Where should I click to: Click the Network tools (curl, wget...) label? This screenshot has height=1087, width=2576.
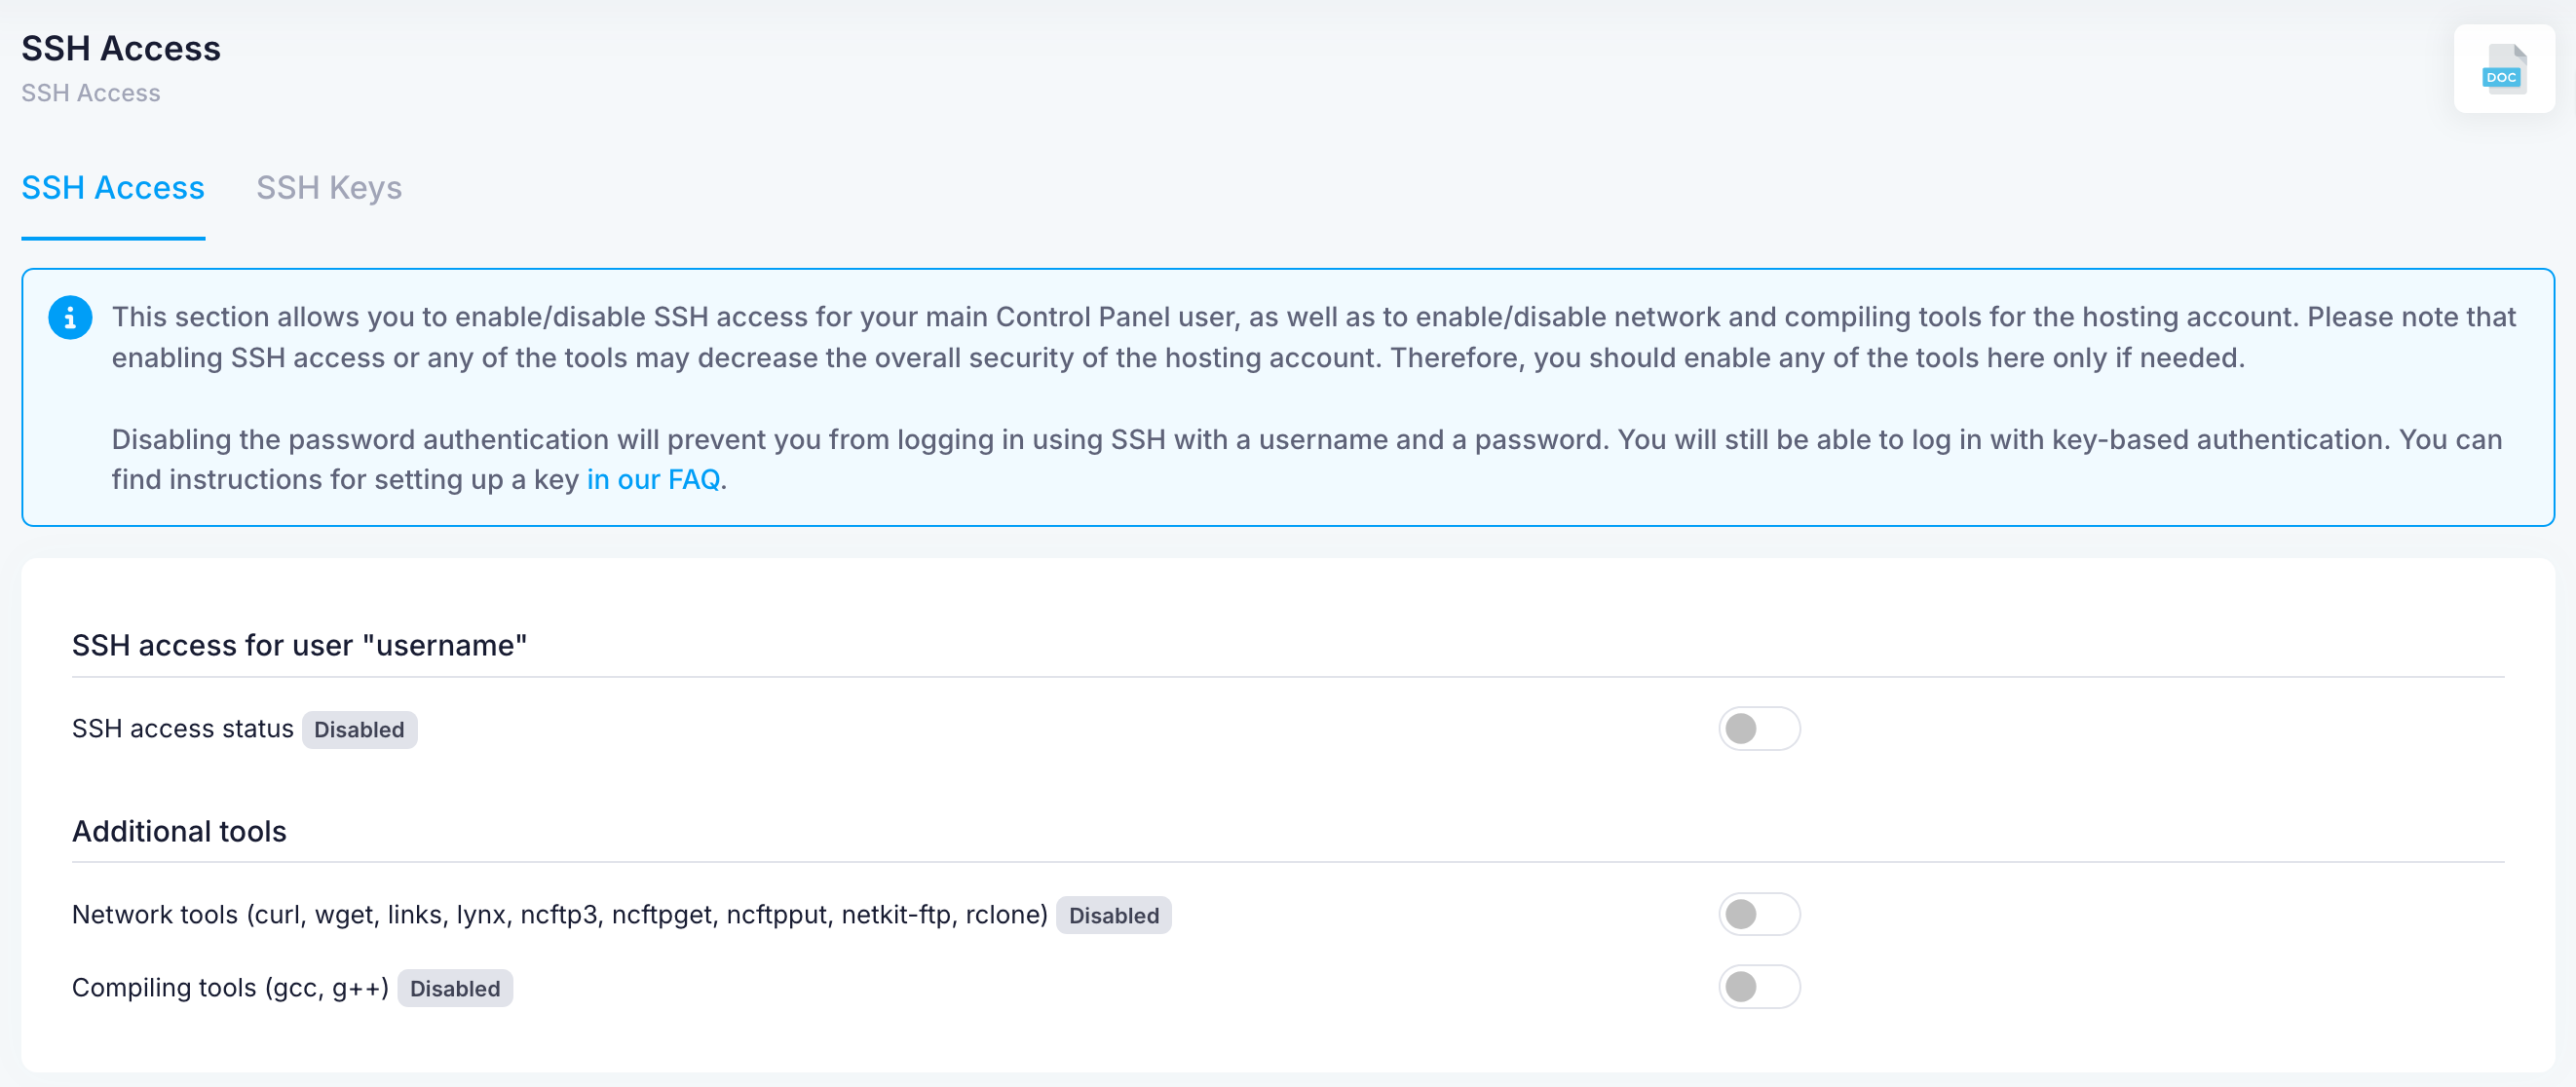tap(560, 915)
